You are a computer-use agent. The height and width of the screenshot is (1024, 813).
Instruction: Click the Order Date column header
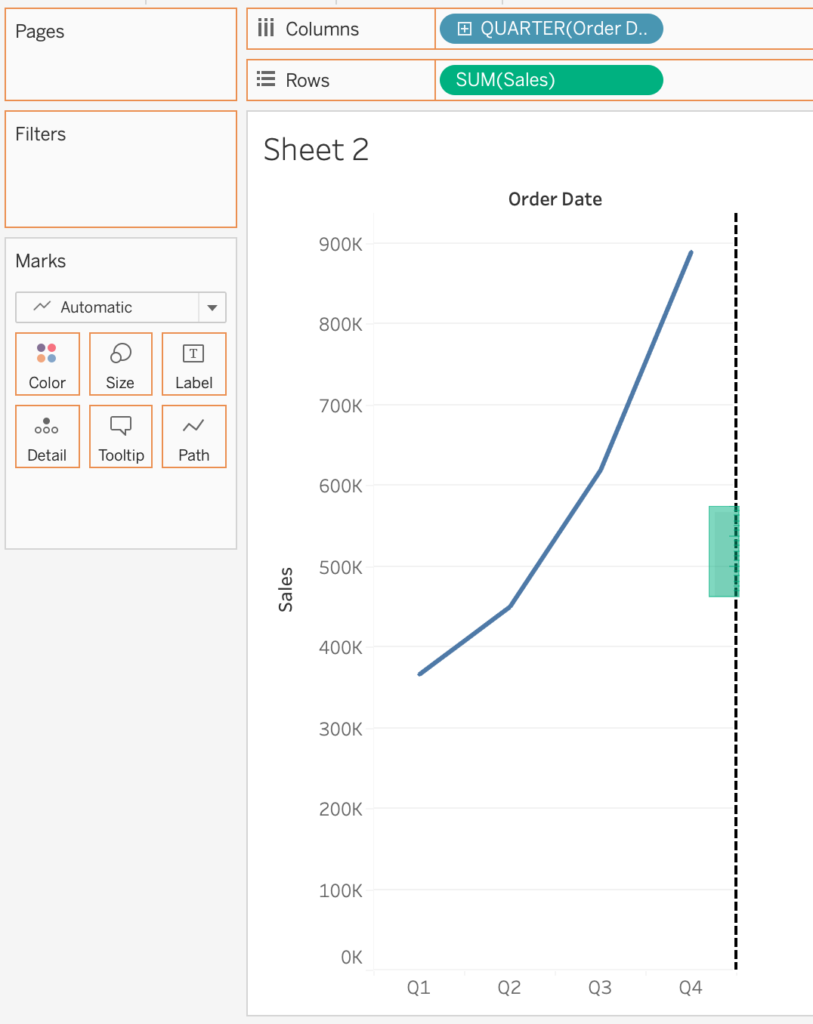555,199
